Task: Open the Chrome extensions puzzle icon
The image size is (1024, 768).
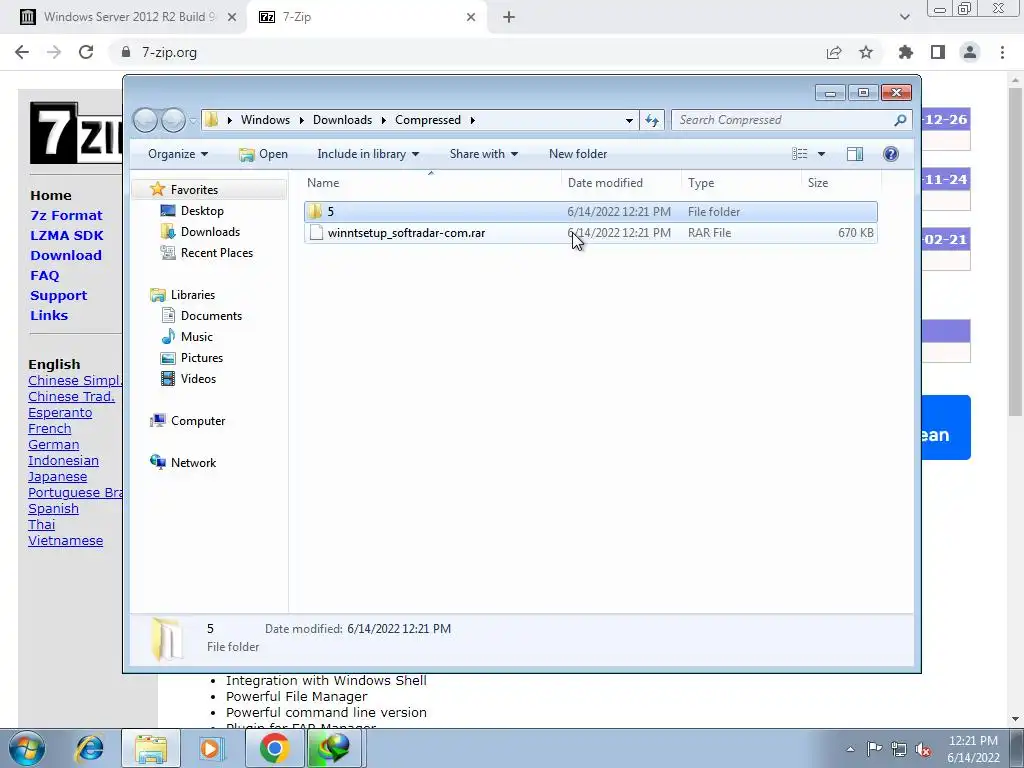Action: (x=906, y=52)
